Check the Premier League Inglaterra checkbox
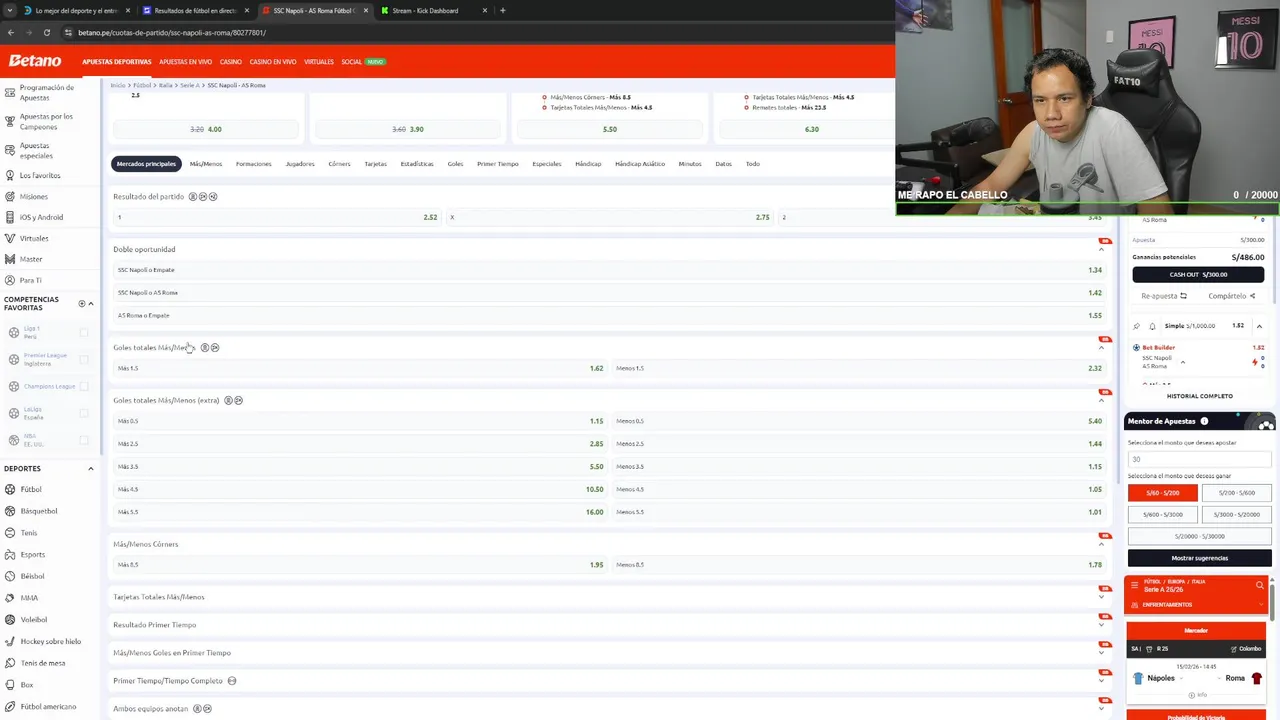Screen dimensions: 1280x720 point(84,359)
